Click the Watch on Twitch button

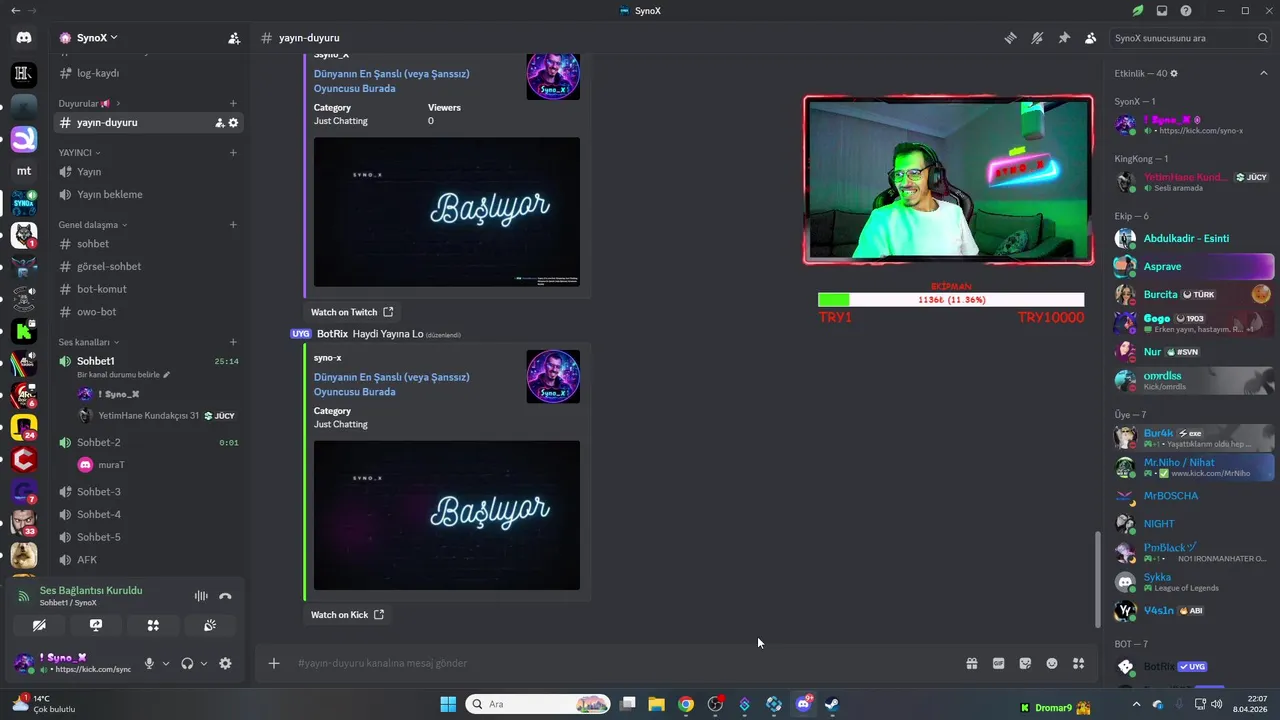[352, 312]
